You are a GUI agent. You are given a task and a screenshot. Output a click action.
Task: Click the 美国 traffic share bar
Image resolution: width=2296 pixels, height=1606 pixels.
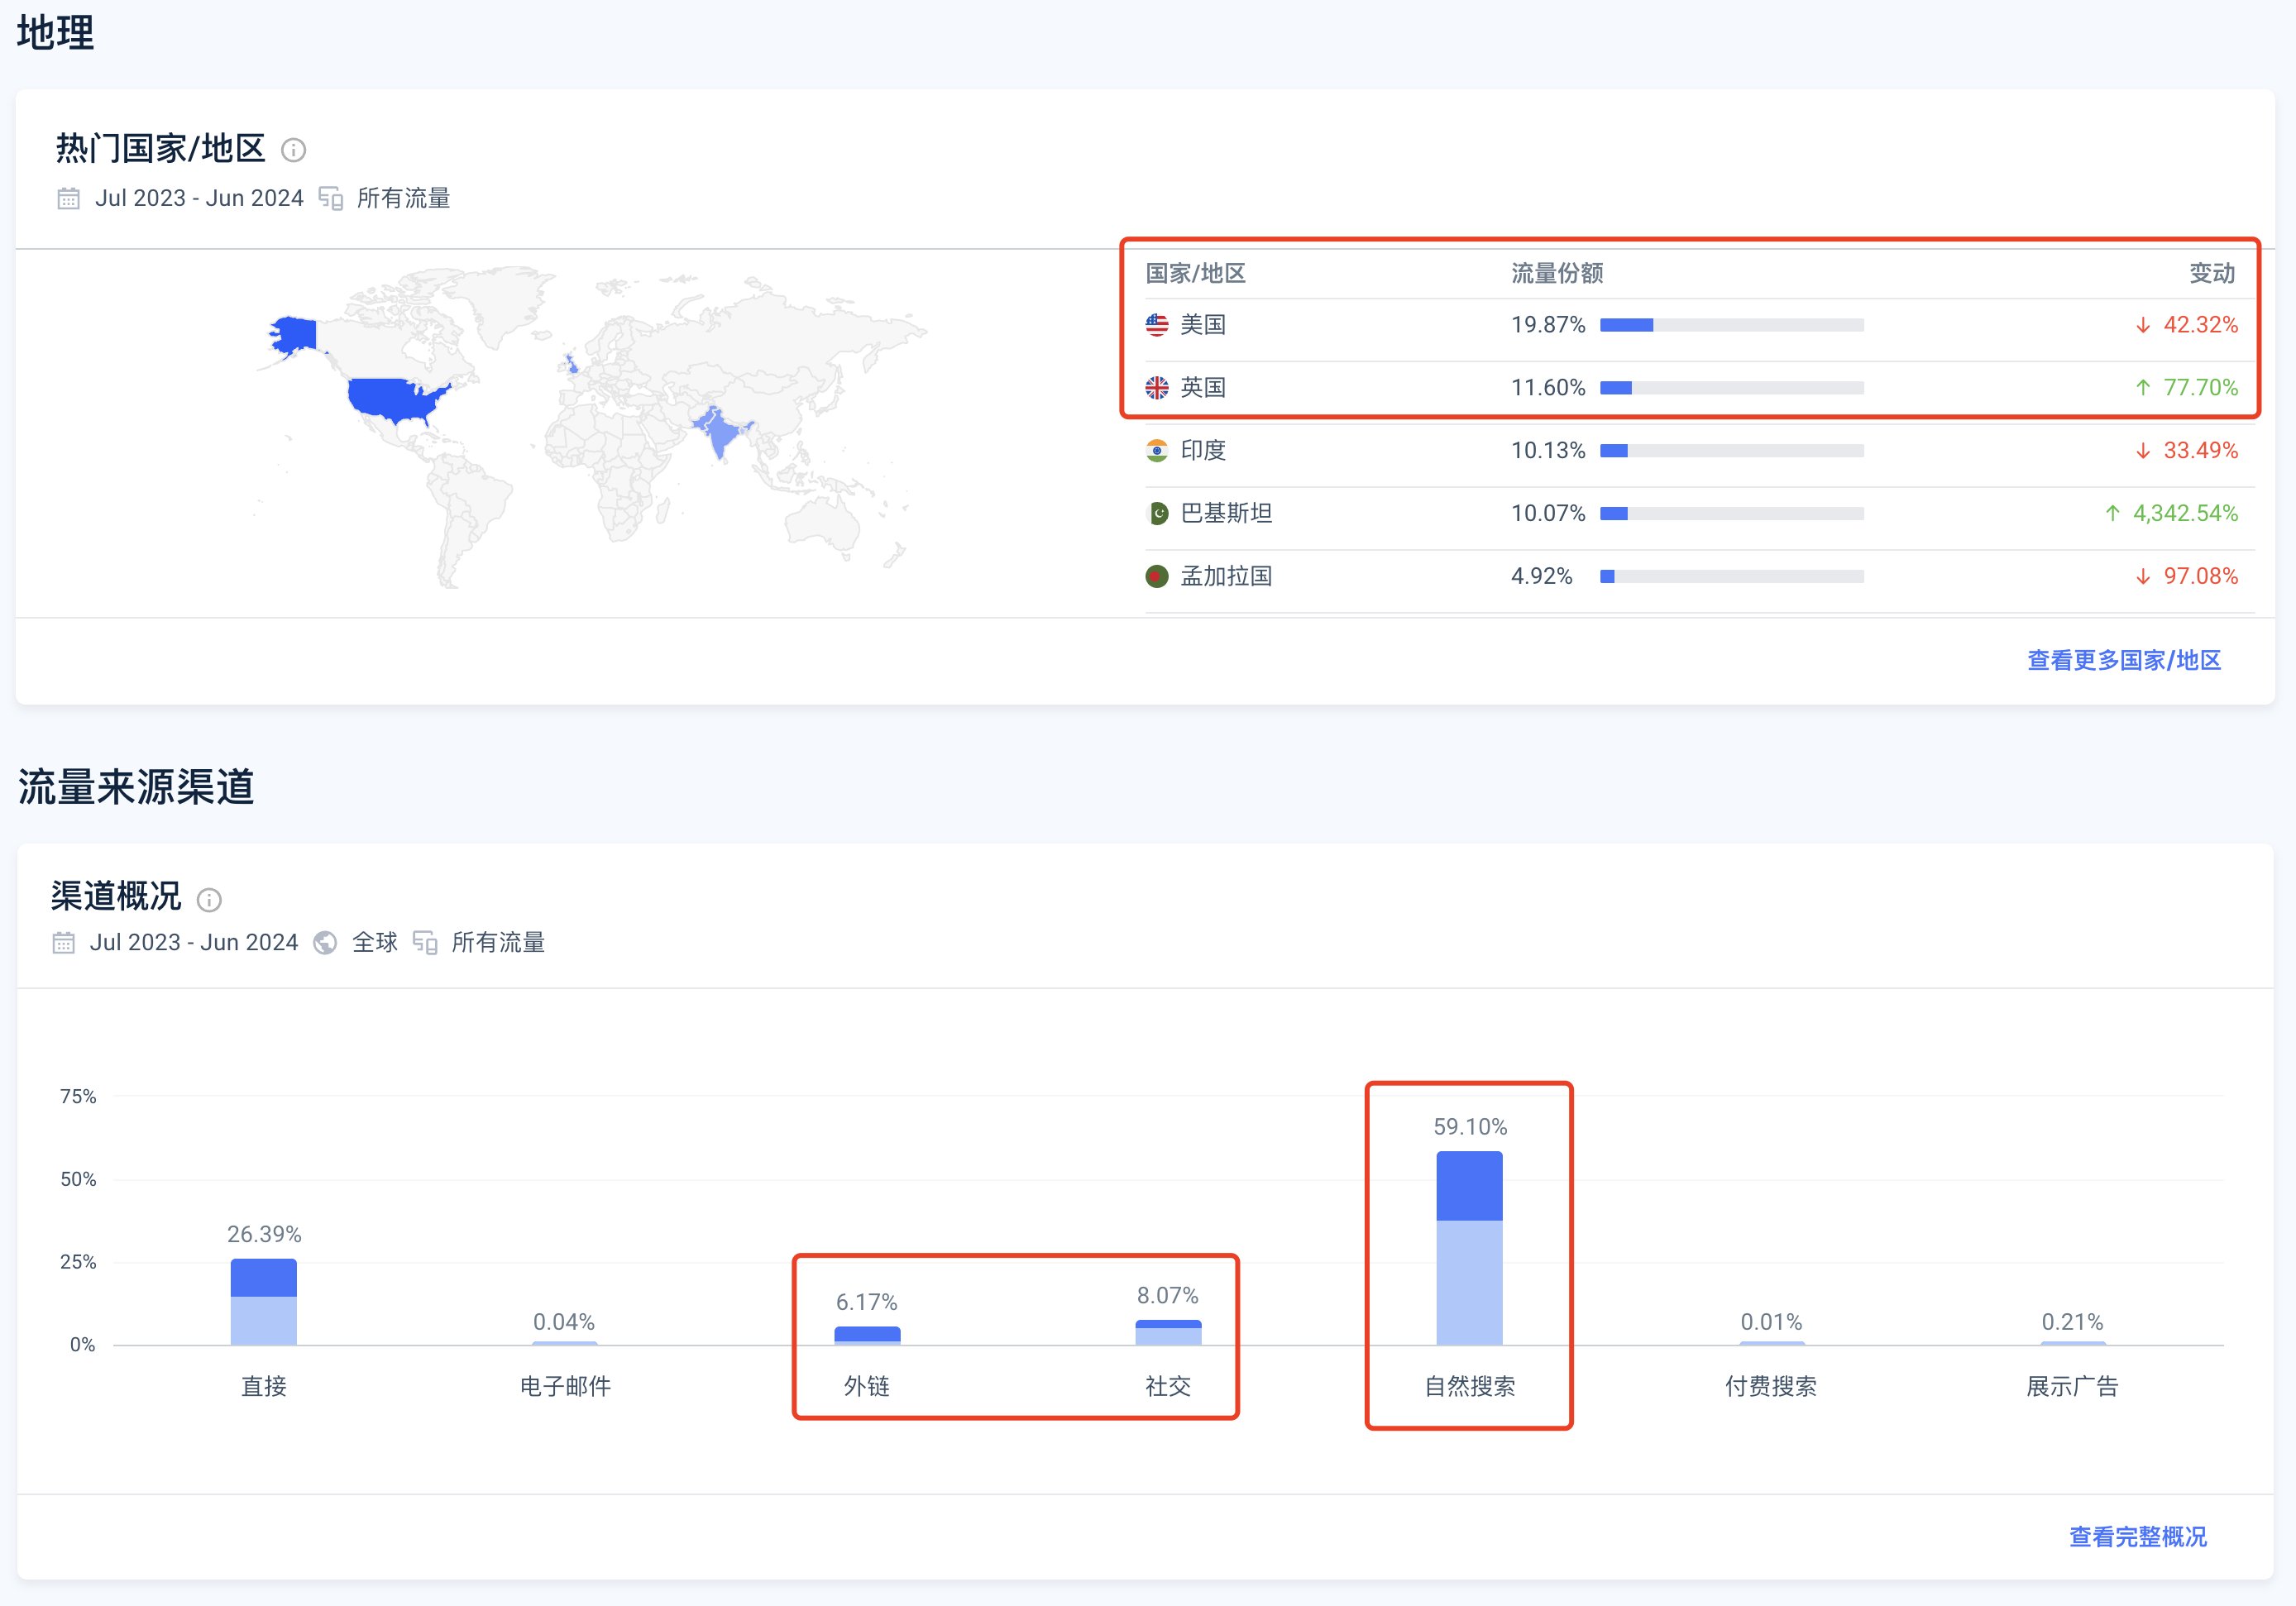(1731, 325)
